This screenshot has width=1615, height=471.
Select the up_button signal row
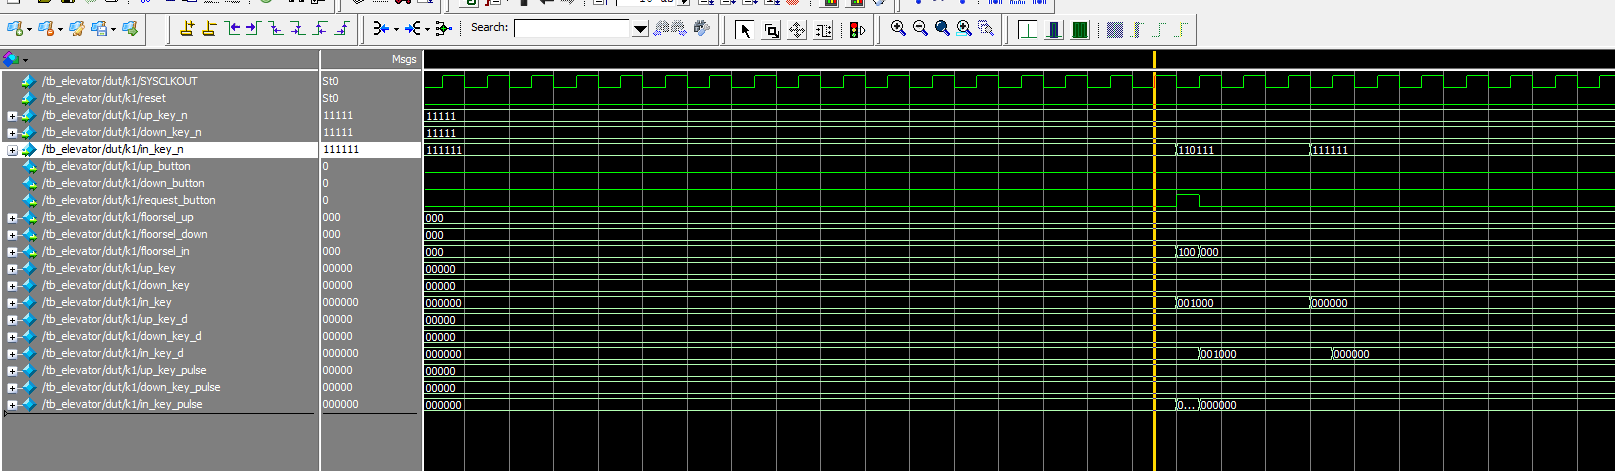point(116,166)
